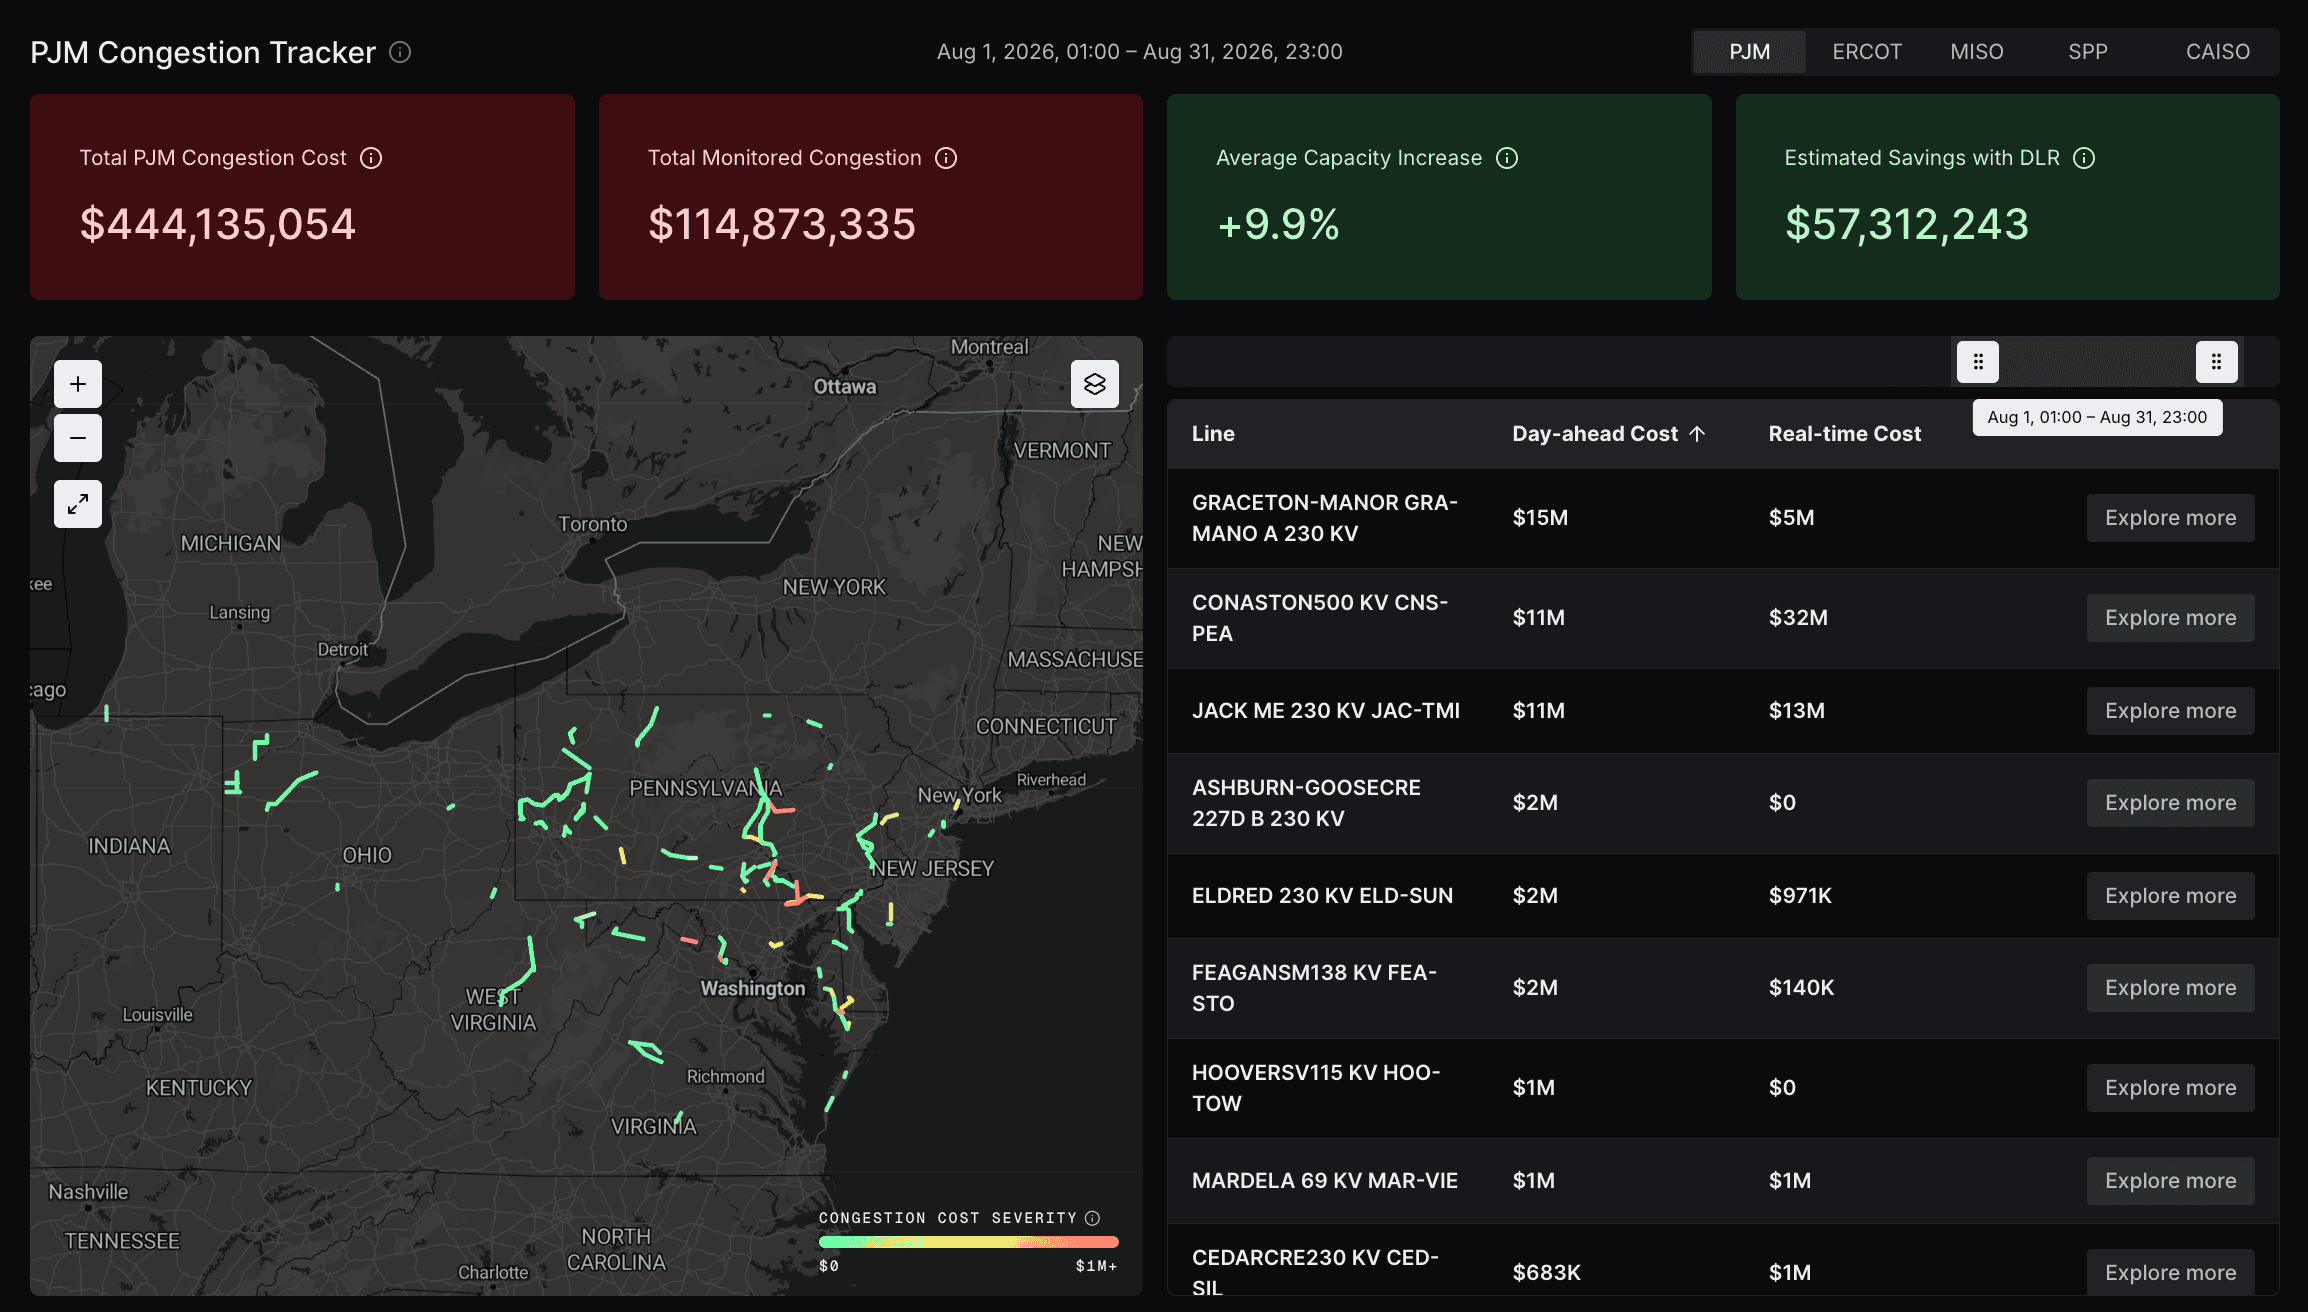Click the date range text in header

coord(1140,52)
